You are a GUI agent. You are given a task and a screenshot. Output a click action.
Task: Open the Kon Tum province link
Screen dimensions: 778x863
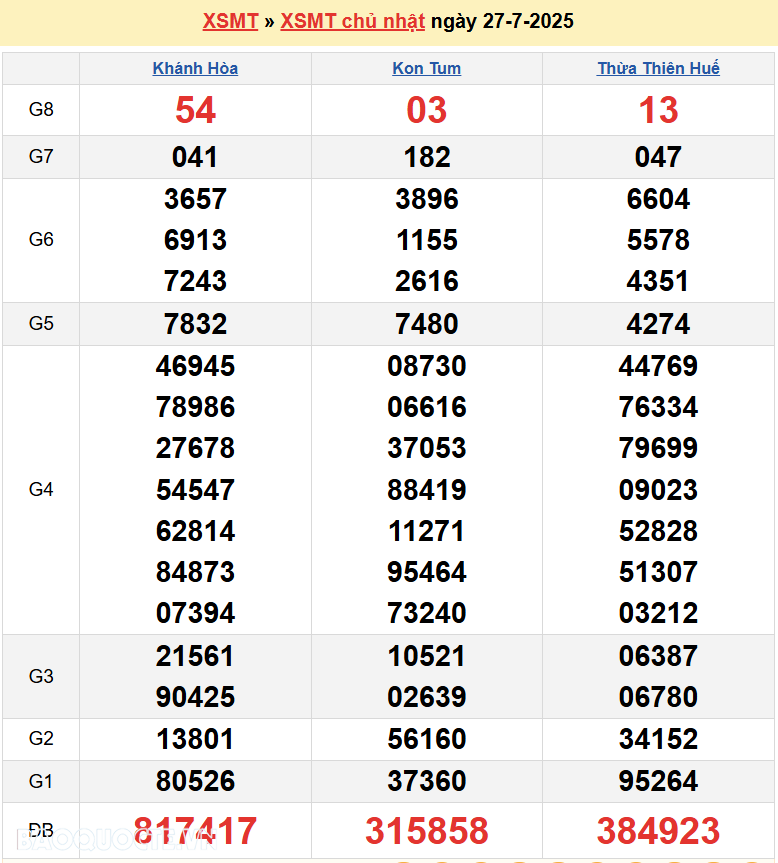point(427,68)
